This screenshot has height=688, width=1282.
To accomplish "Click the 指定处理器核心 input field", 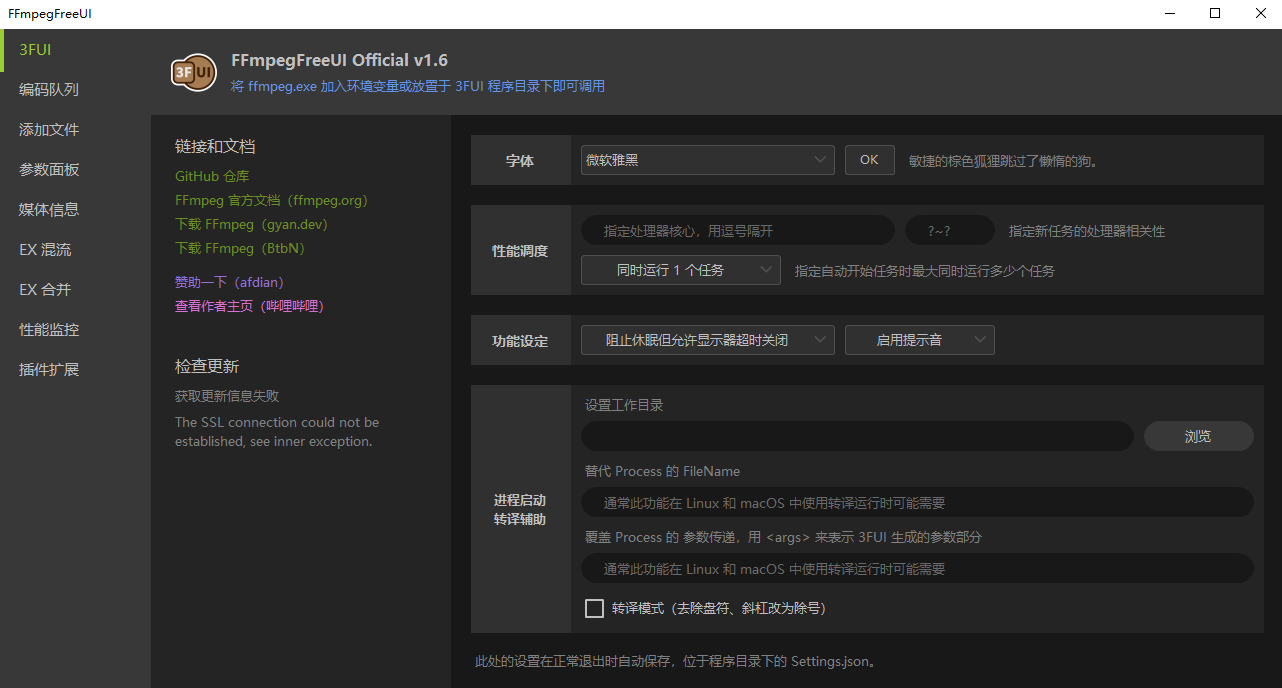I will (x=737, y=231).
